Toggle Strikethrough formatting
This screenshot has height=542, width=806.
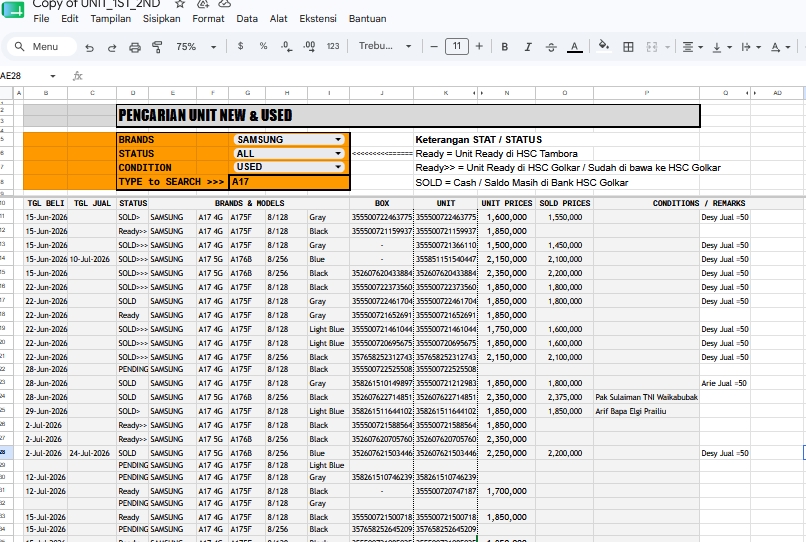click(x=551, y=47)
